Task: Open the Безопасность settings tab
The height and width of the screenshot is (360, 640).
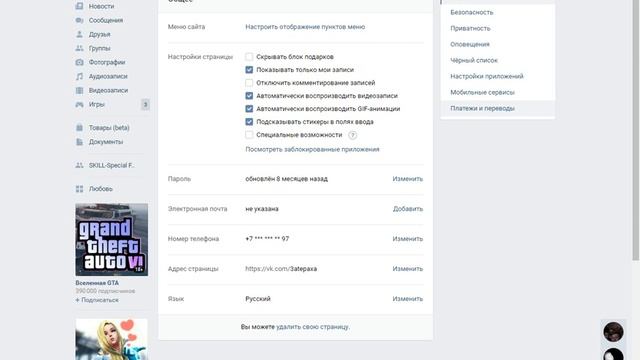Action: 498,12
